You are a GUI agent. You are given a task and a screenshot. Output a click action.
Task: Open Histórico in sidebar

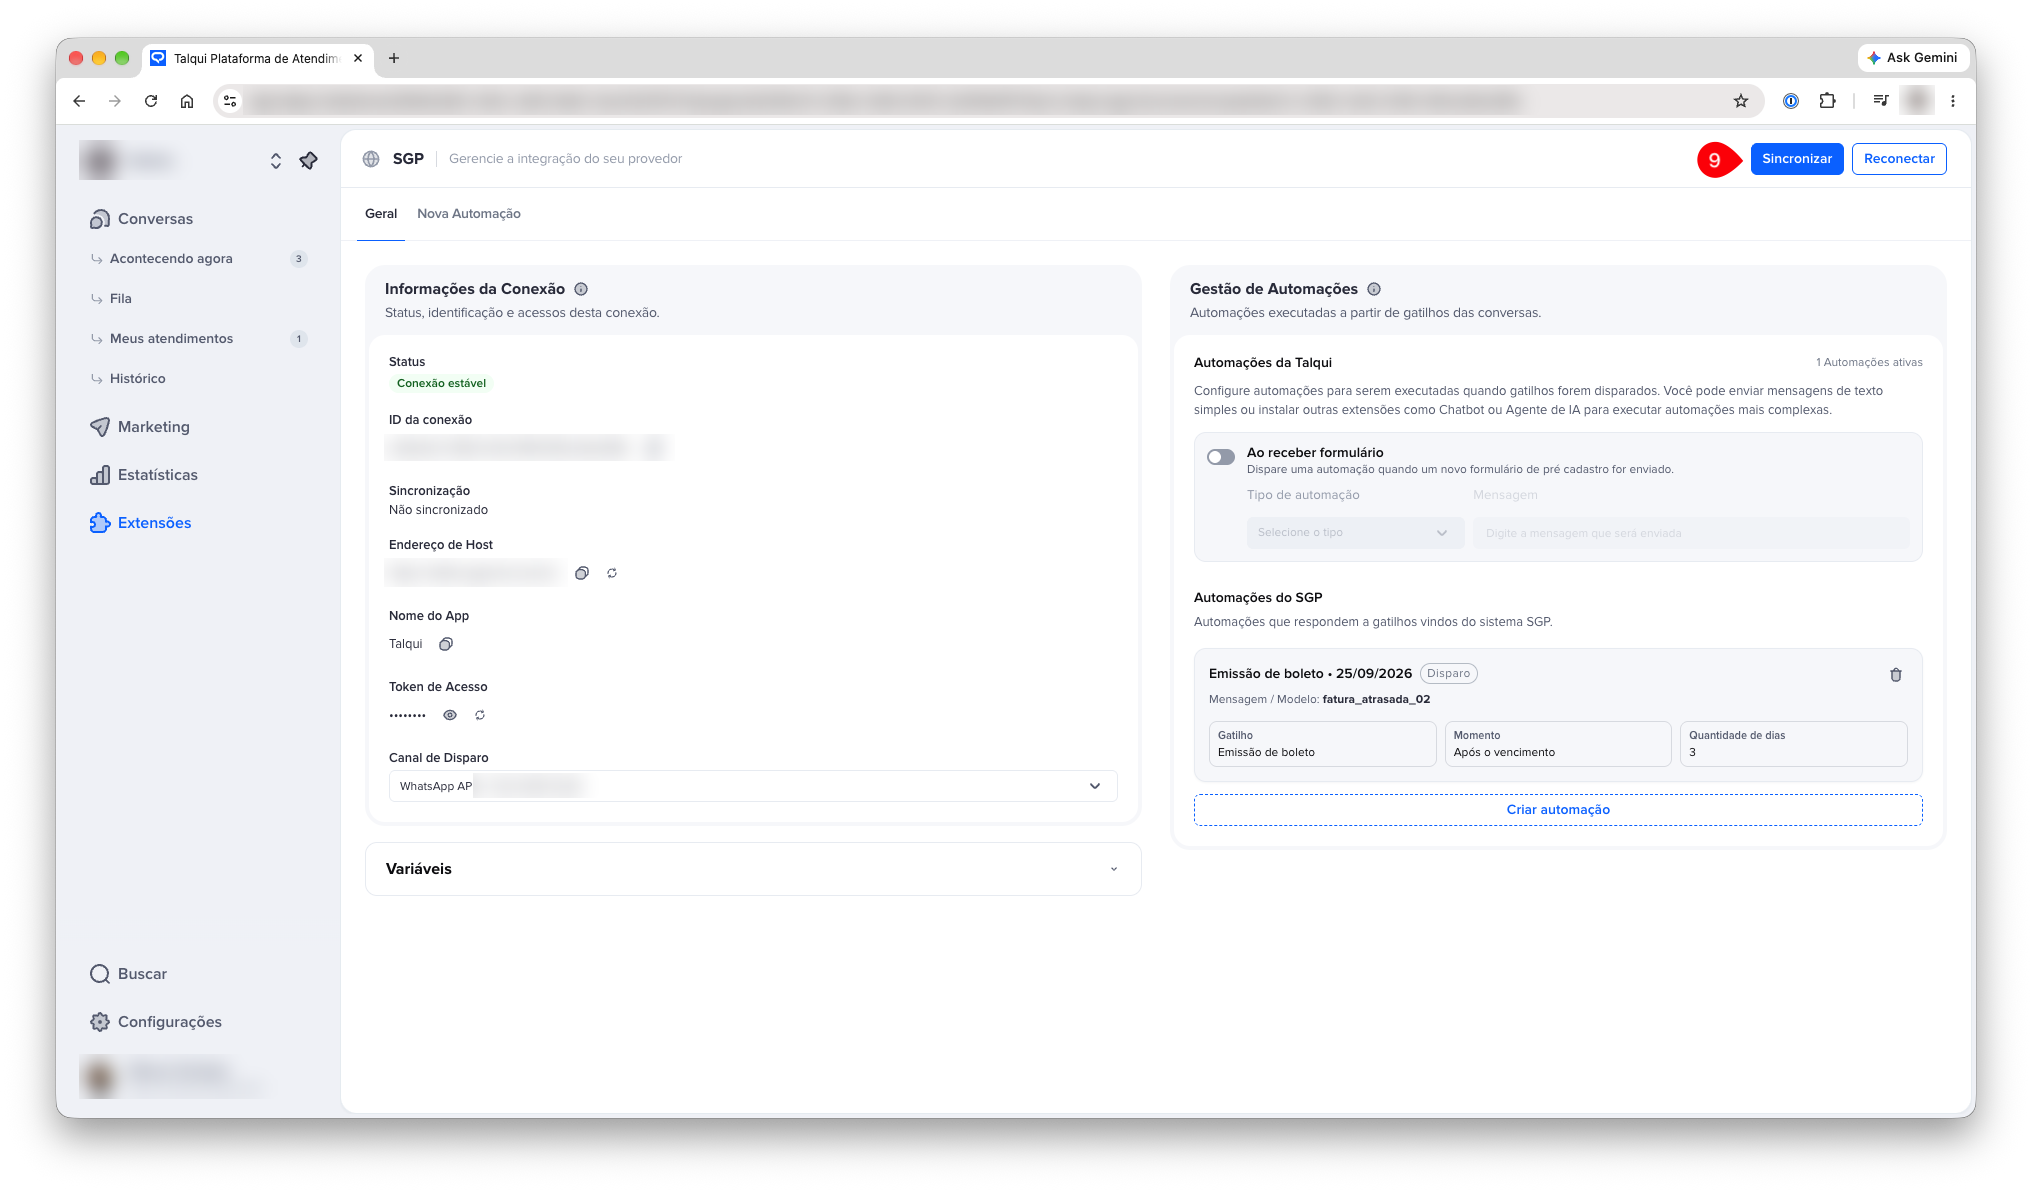point(138,379)
